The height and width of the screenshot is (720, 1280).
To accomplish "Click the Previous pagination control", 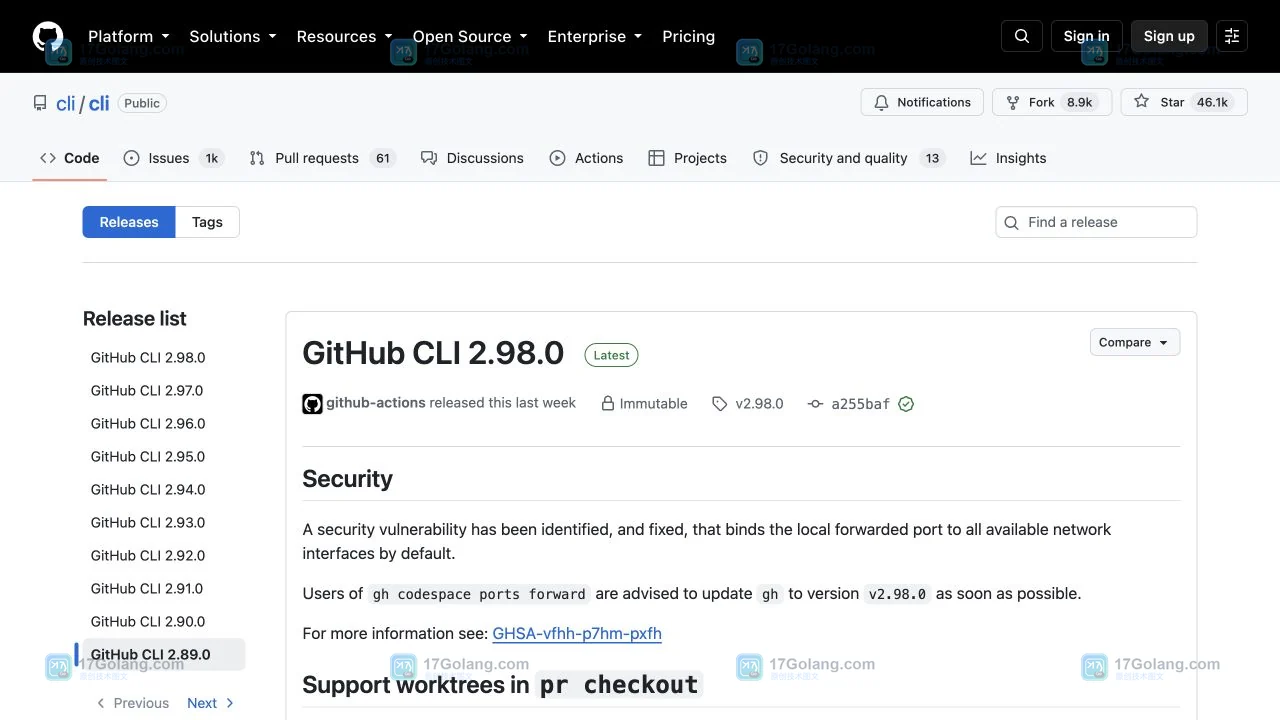I will coord(132,703).
